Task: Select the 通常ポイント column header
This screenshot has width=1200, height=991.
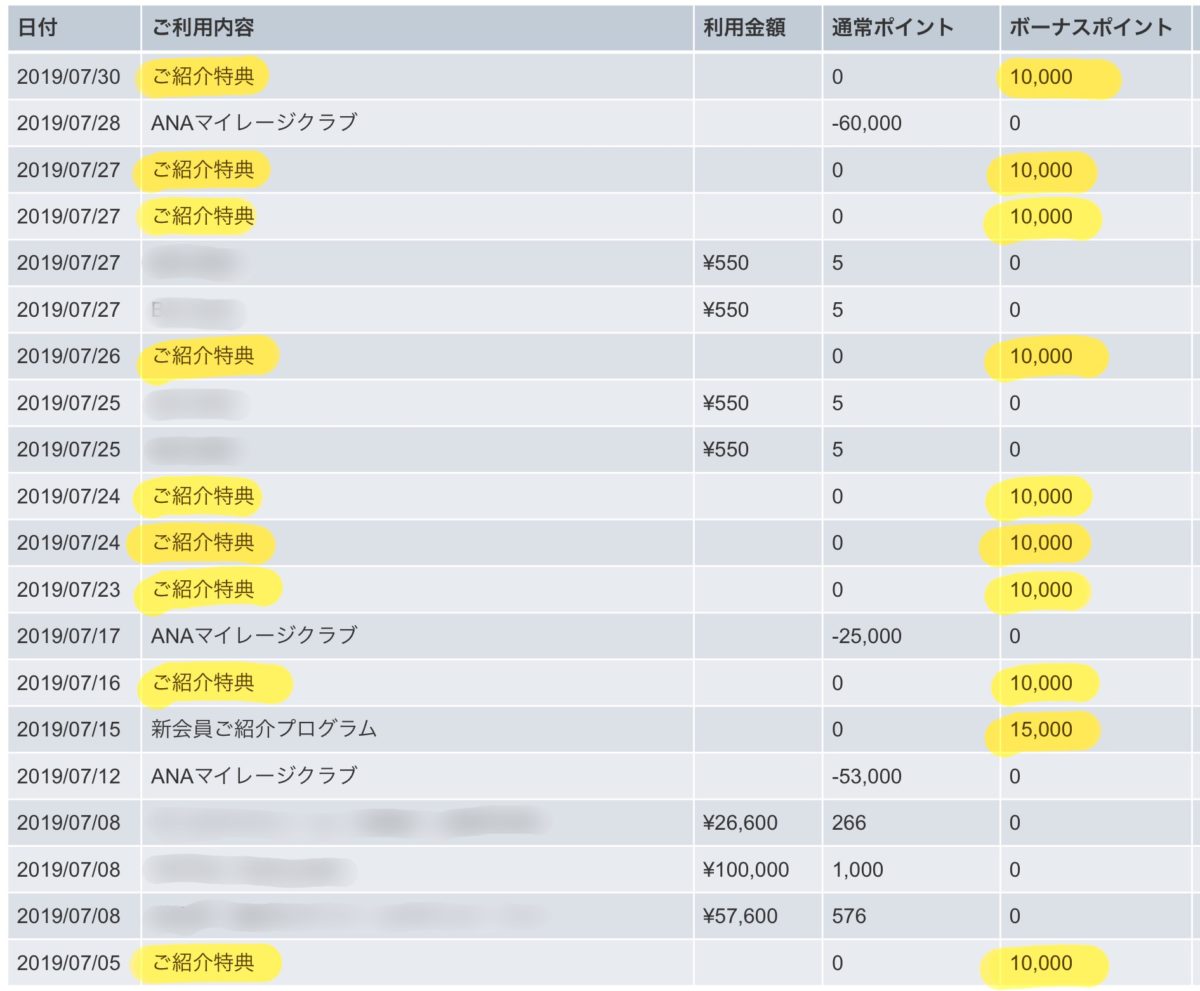Action: click(893, 28)
